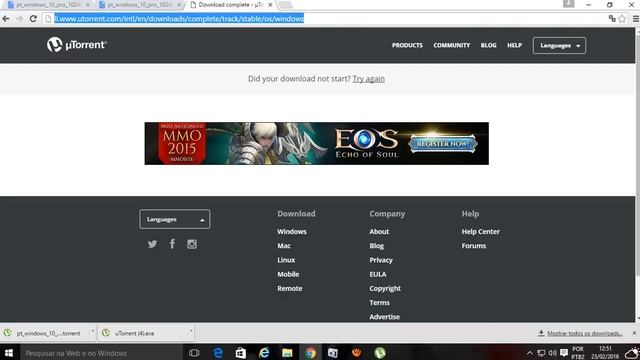Open footer Languages dropdown
The height and width of the screenshot is (360, 640).
coord(175,219)
